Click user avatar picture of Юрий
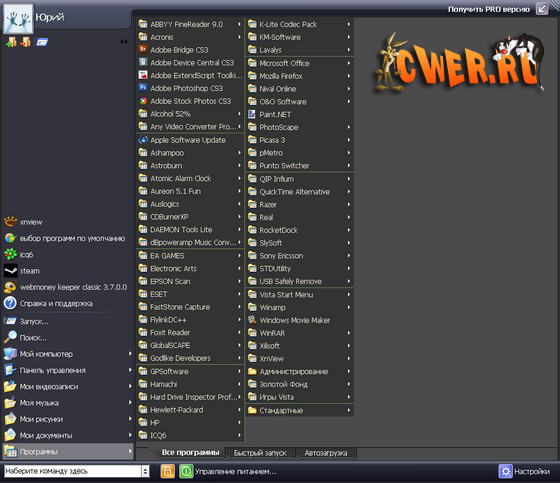 [18, 19]
